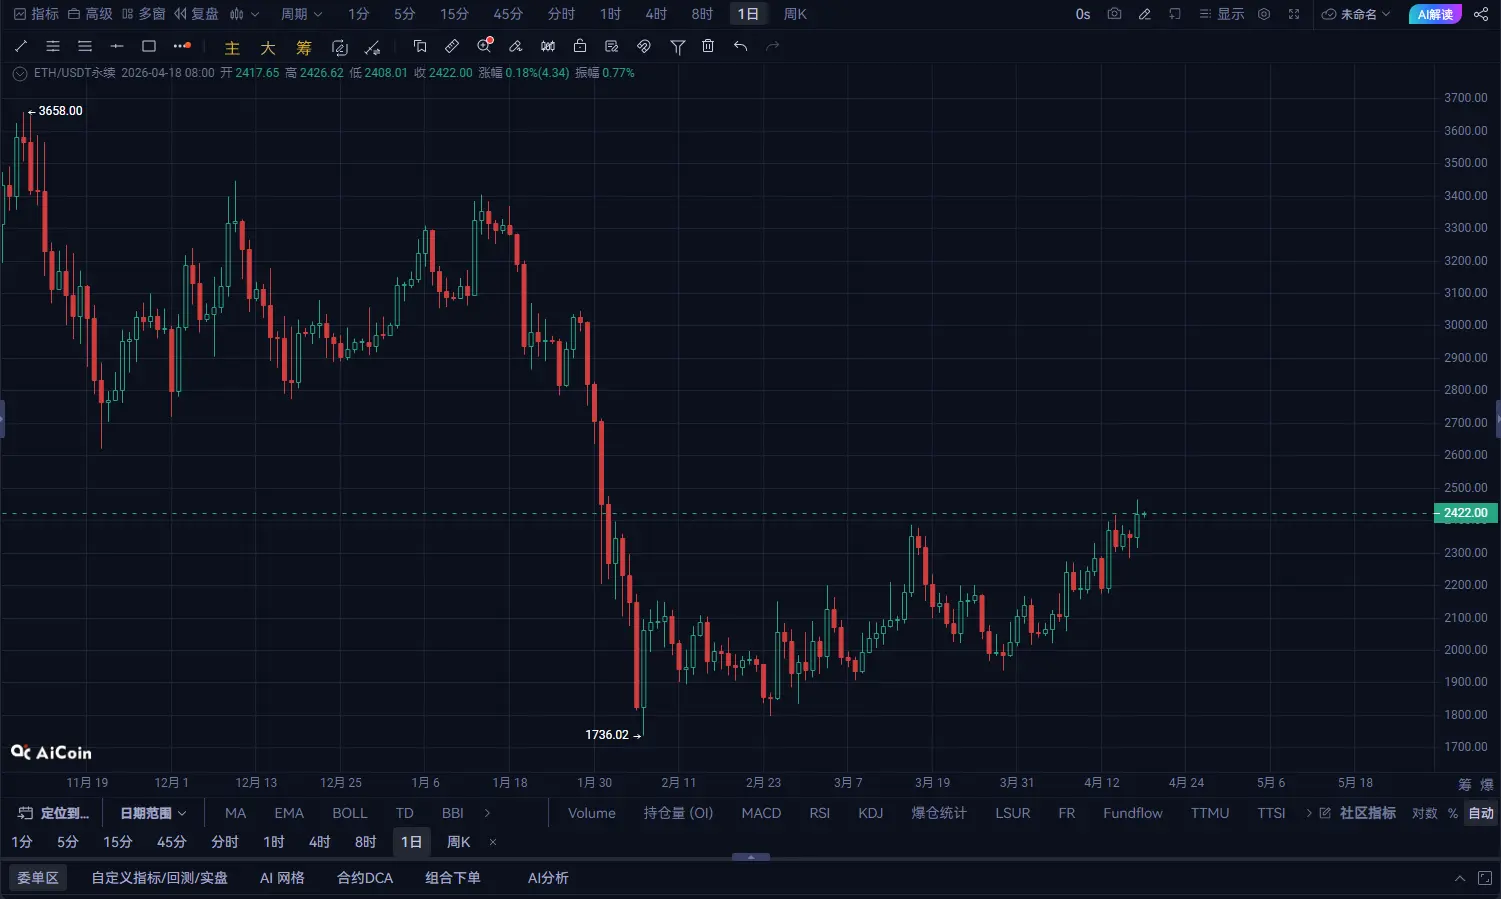Click the lock drawings icon

point(580,46)
